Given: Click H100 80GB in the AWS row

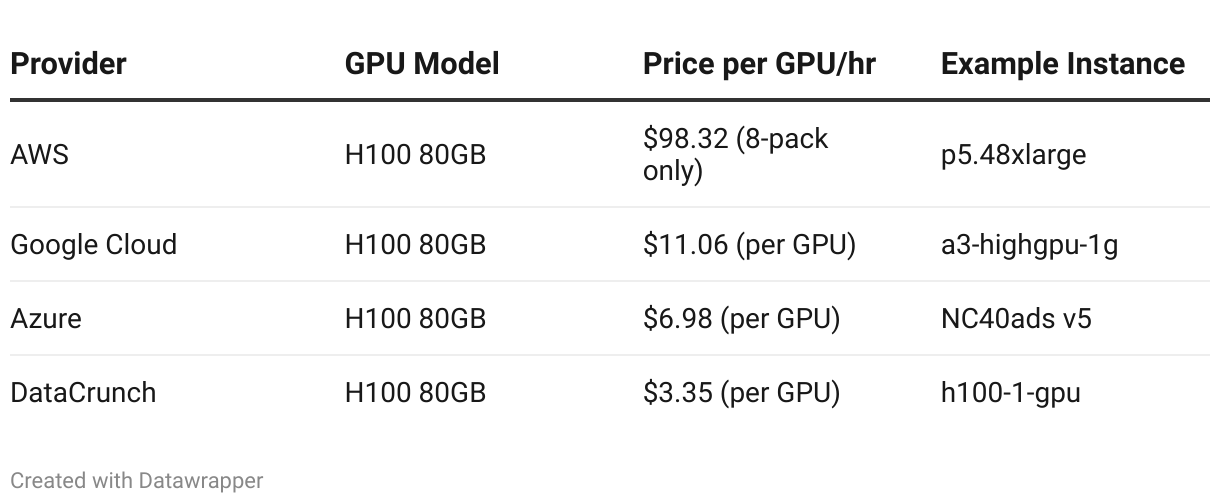Looking at the screenshot, I should 415,155.
